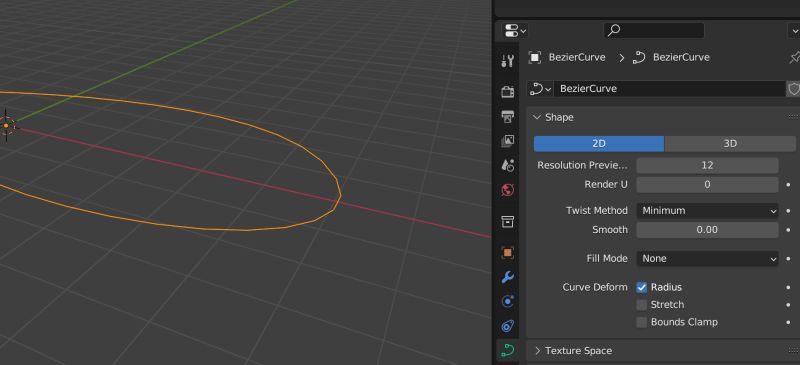Enable the Bounds Clamp checkbox
The image size is (800, 365).
click(x=642, y=322)
